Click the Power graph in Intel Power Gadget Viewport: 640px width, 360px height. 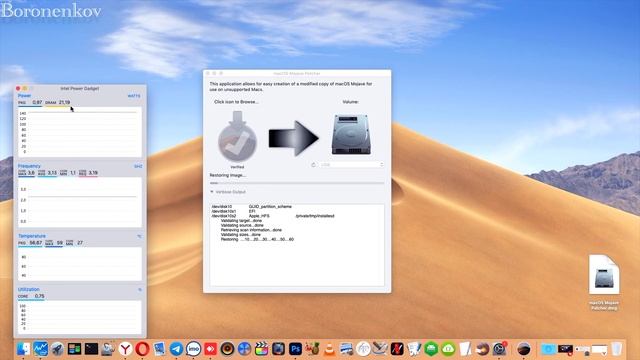[x=80, y=132]
